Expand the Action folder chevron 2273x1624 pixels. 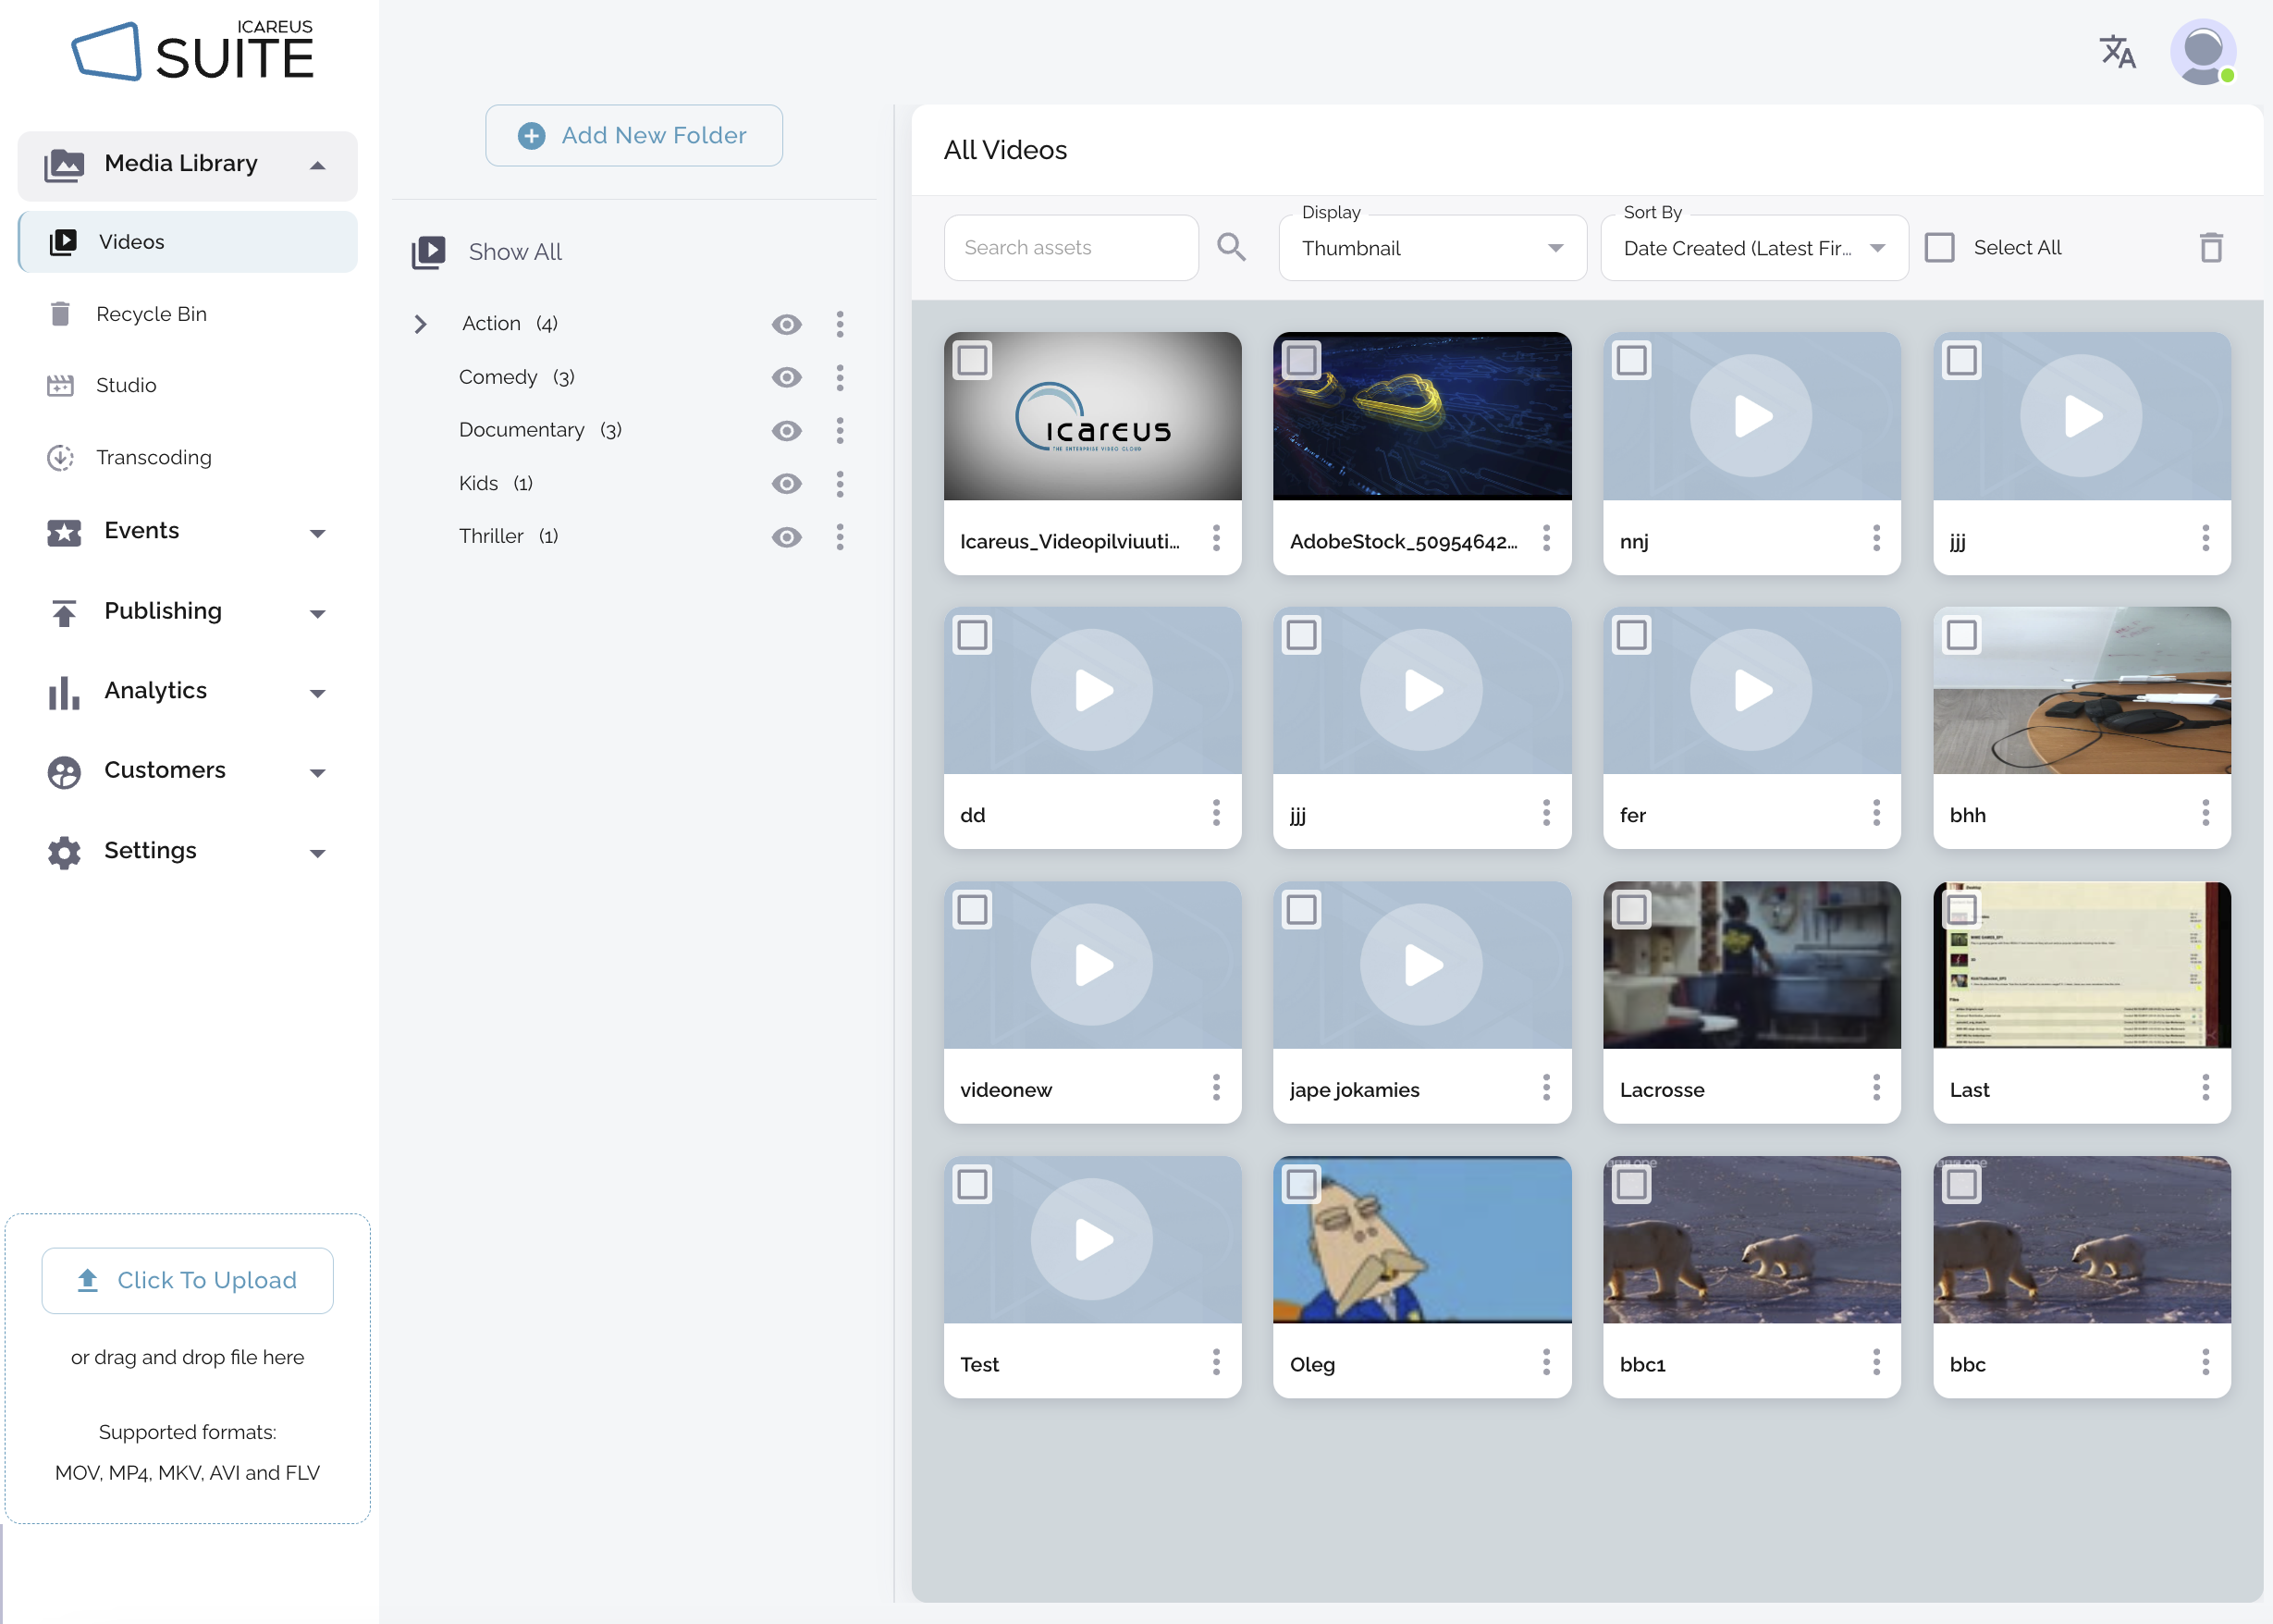pos(421,324)
